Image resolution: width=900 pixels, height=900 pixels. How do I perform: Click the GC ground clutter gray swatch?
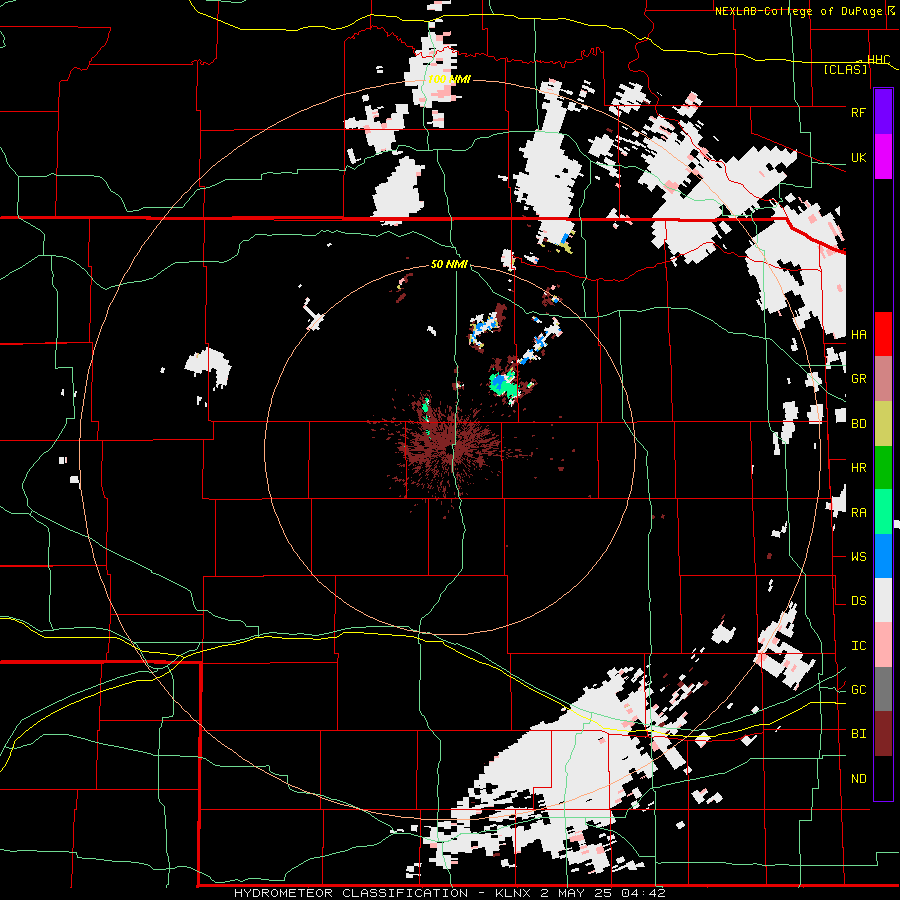[x=883, y=689]
